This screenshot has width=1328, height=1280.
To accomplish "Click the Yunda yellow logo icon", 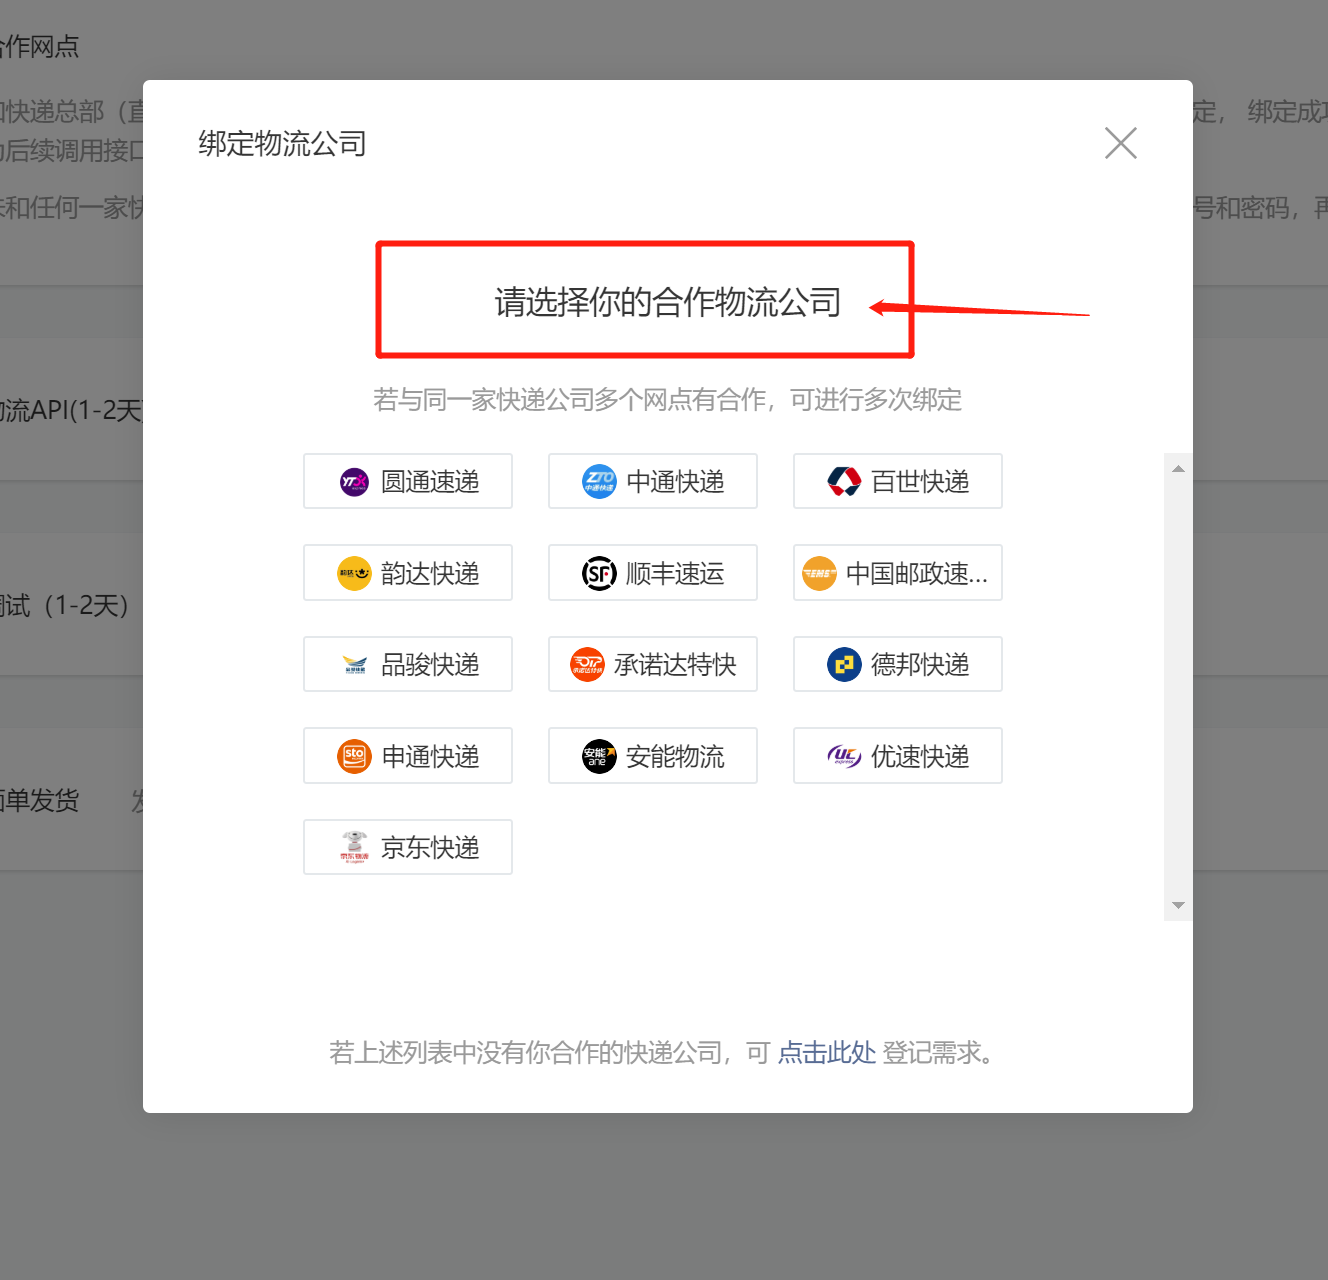I will point(354,574).
